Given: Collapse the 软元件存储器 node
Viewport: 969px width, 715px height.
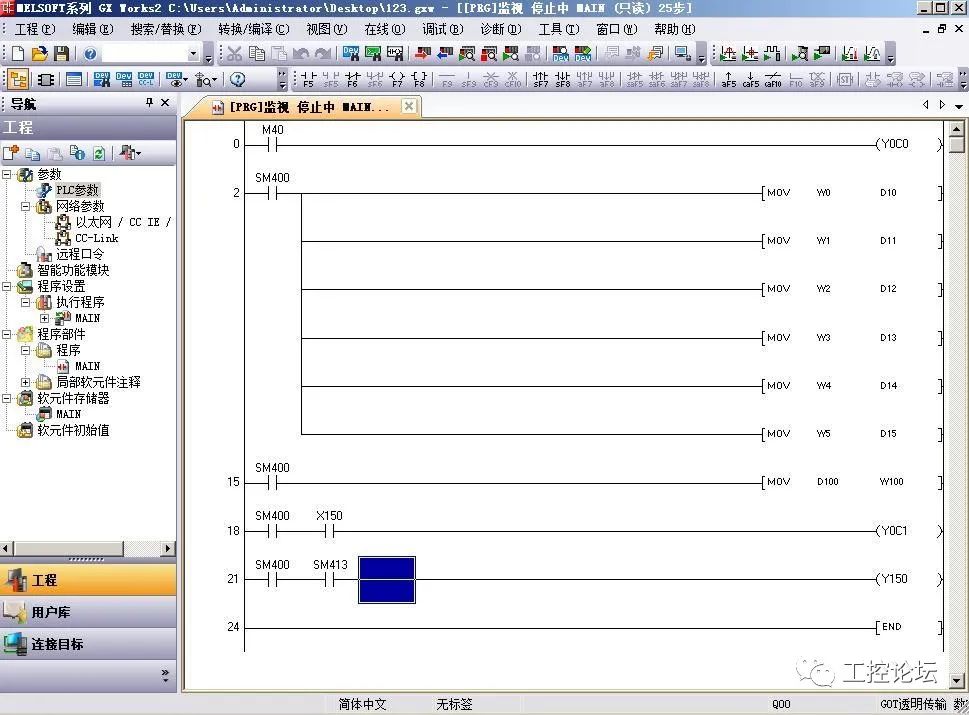Looking at the screenshot, I should pos(7,399).
